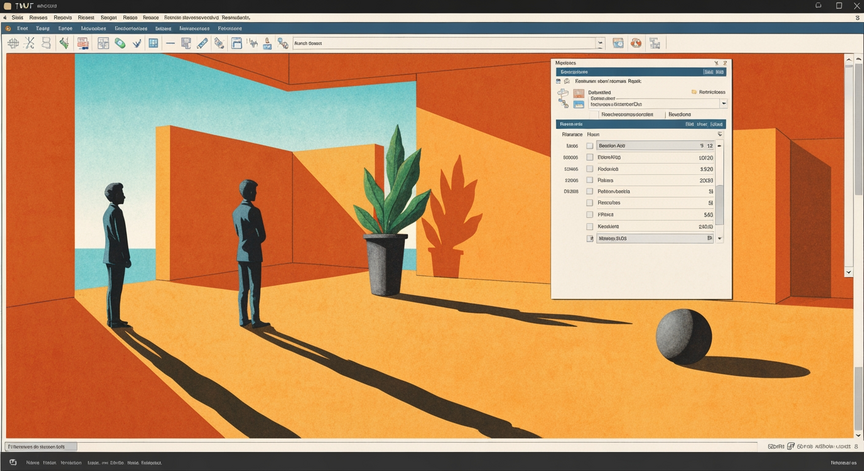864x471 pixels.
Task: Click the waveform icon in toolbar
Action: (x=253, y=43)
